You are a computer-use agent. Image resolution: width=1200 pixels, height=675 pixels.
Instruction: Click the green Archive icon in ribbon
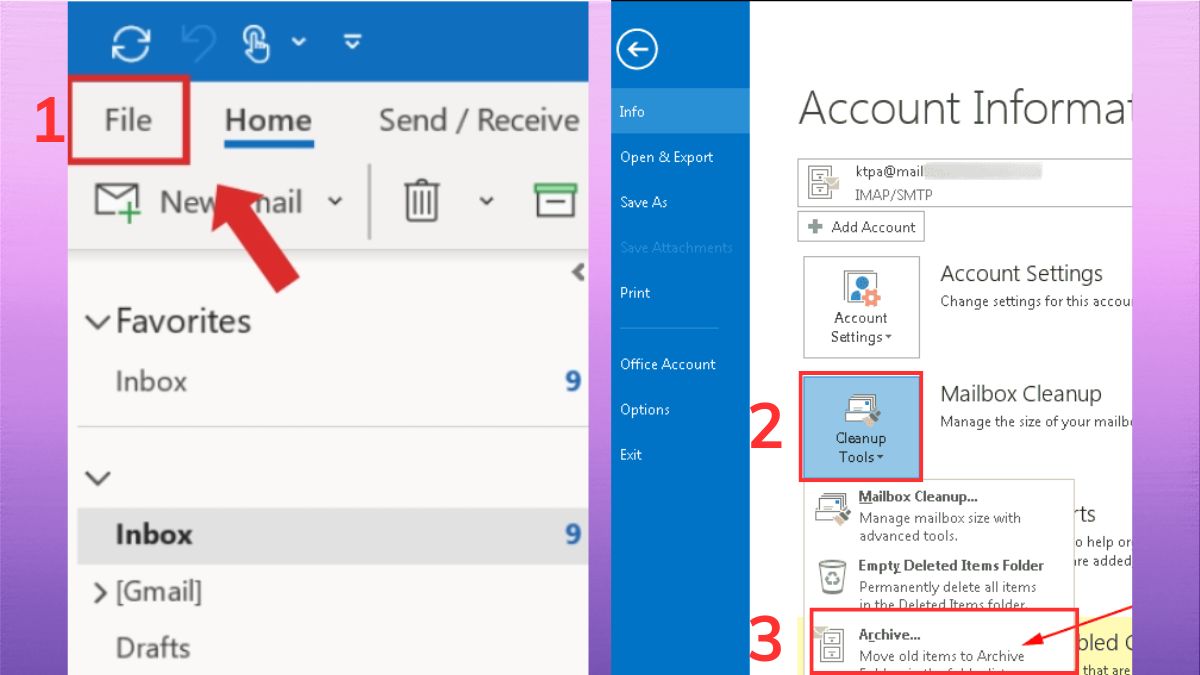tap(556, 200)
